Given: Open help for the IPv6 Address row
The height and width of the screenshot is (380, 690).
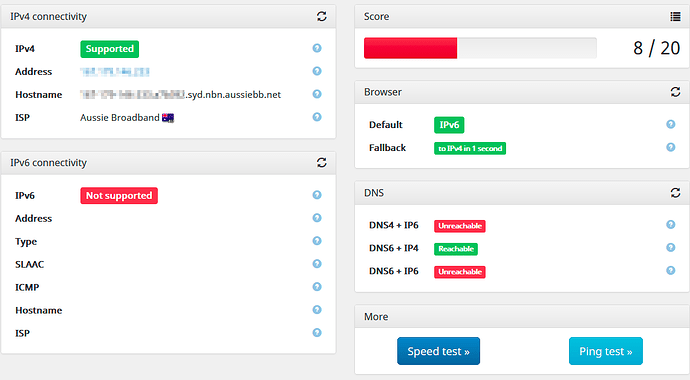Looking at the screenshot, I should point(317,218).
